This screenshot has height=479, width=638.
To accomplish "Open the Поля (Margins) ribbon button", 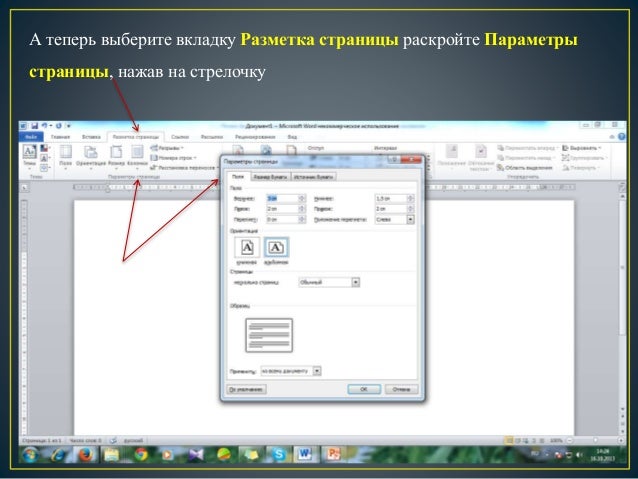I will coord(66,156).
